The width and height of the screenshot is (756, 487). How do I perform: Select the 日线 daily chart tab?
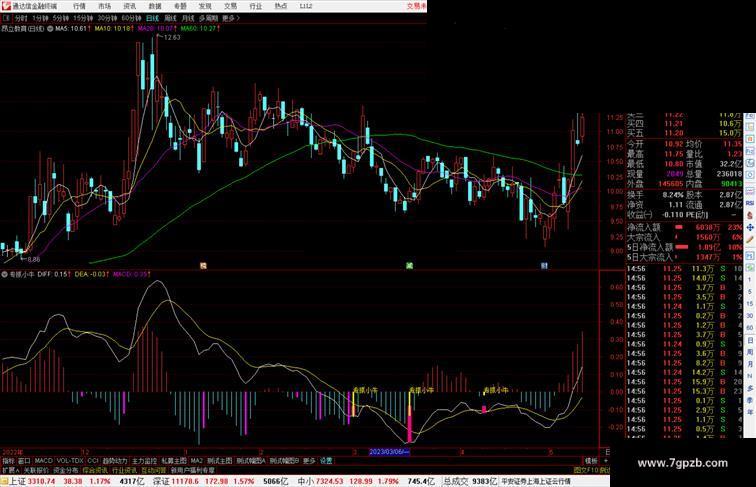152,18
